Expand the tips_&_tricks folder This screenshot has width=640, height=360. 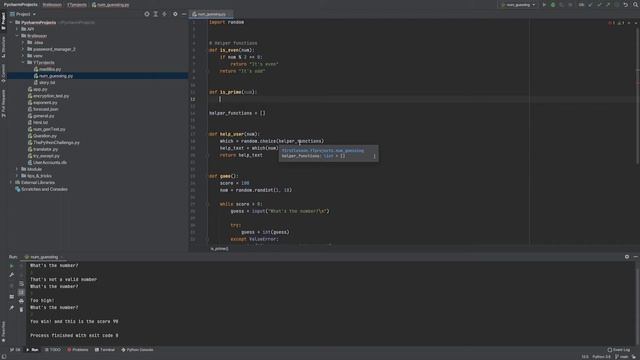click(17, 176)
